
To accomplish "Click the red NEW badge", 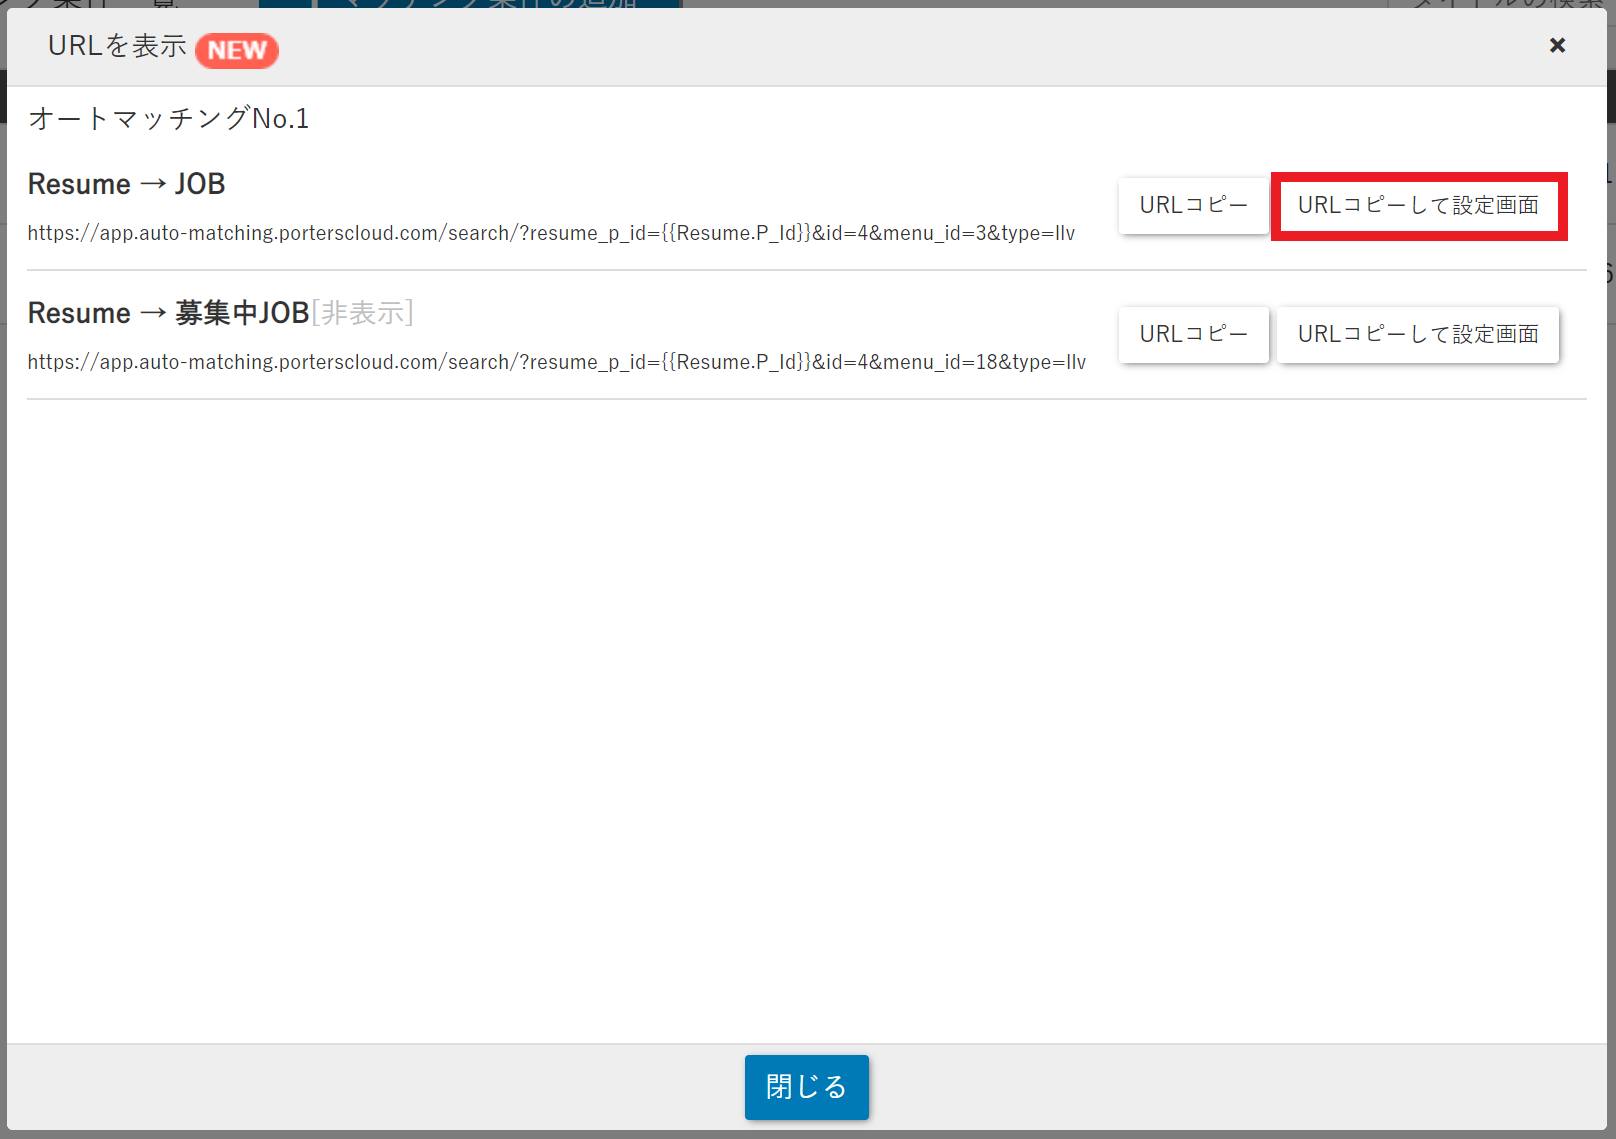I will (x=237, y=50).
